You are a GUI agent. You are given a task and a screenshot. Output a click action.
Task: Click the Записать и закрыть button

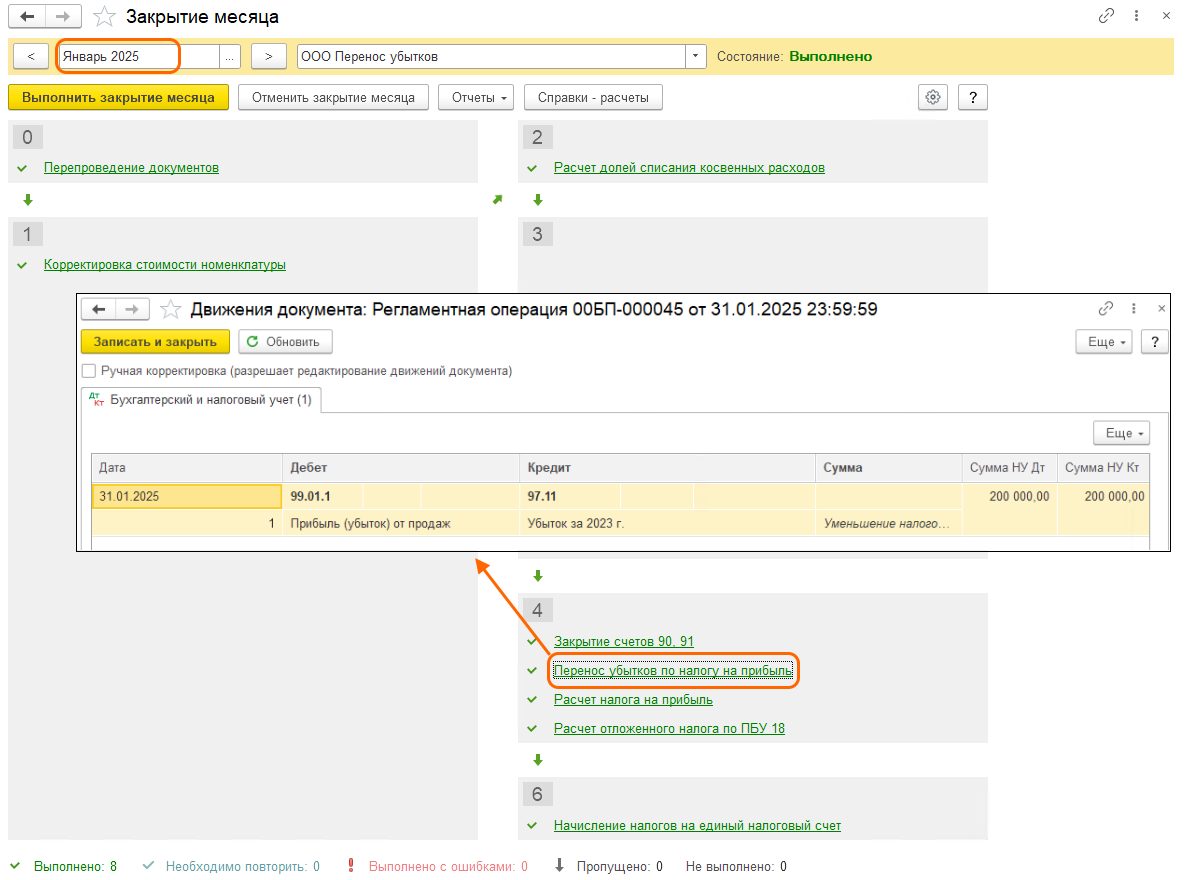(x=155, y=341)
